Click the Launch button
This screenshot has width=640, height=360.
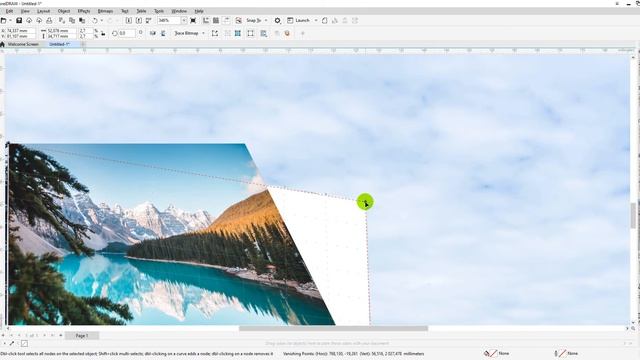(x=299, y=20)
